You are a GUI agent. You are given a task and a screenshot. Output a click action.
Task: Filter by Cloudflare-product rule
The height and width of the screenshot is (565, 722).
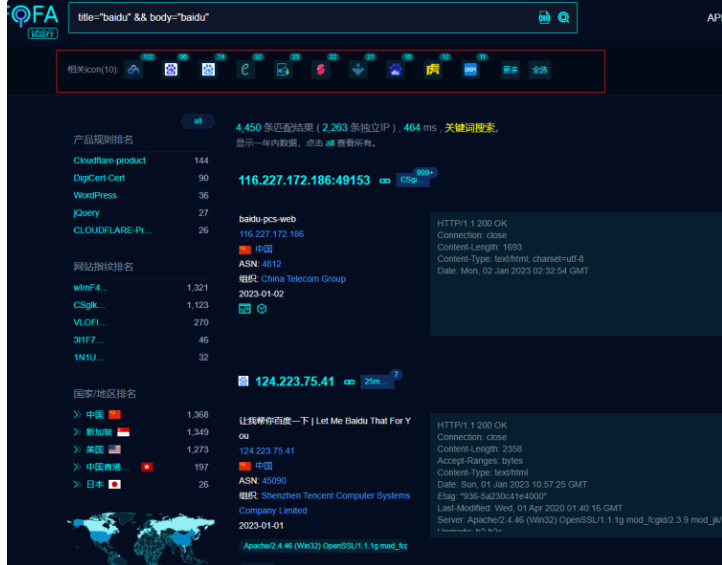point(109,161)
